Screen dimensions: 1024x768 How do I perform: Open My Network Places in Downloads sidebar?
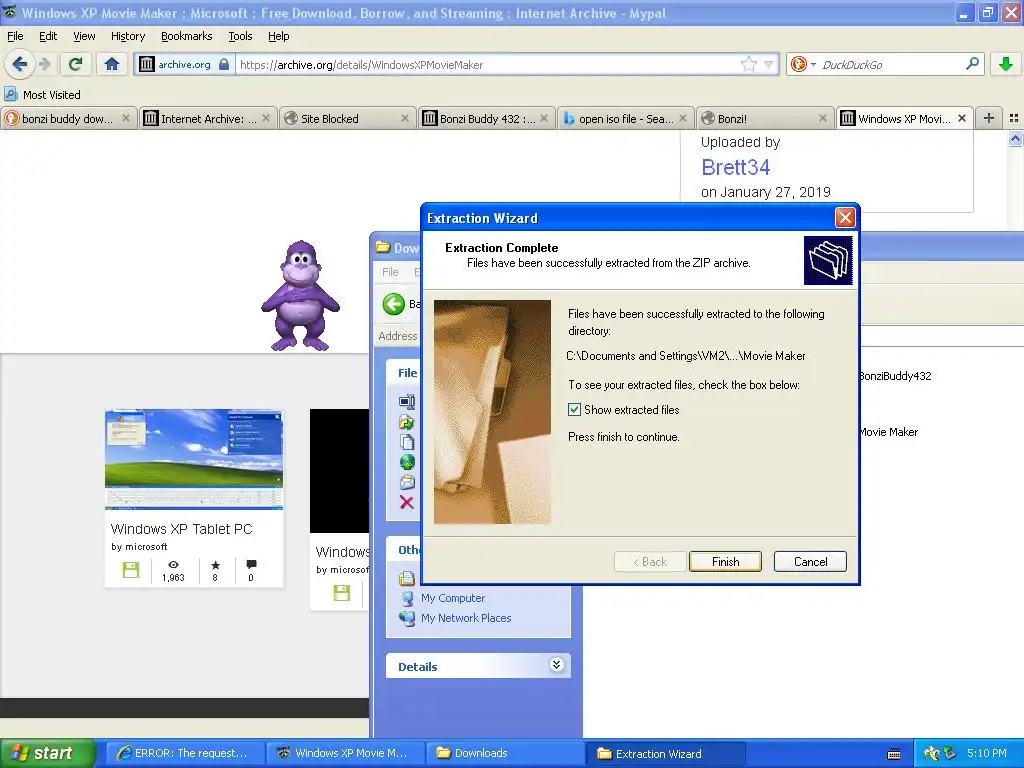[x=466, y=618]
